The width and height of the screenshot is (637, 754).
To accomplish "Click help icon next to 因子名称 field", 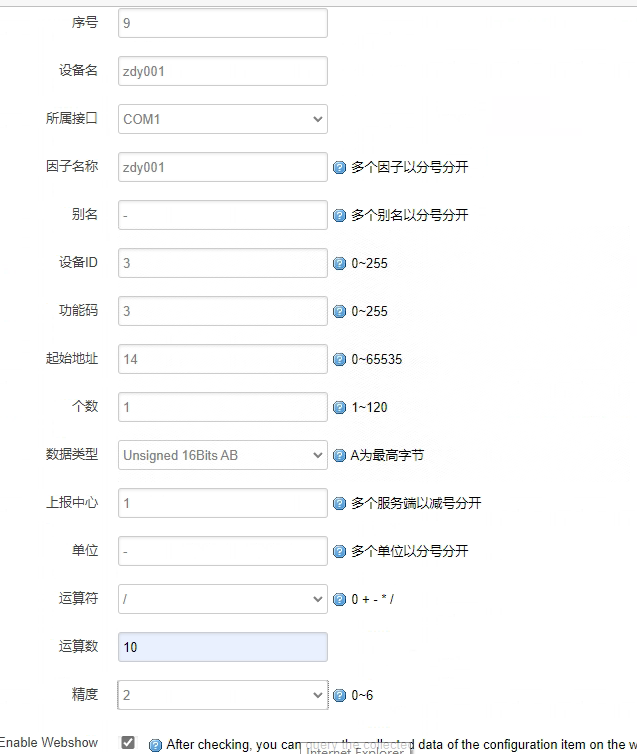I will coord(340,168).
